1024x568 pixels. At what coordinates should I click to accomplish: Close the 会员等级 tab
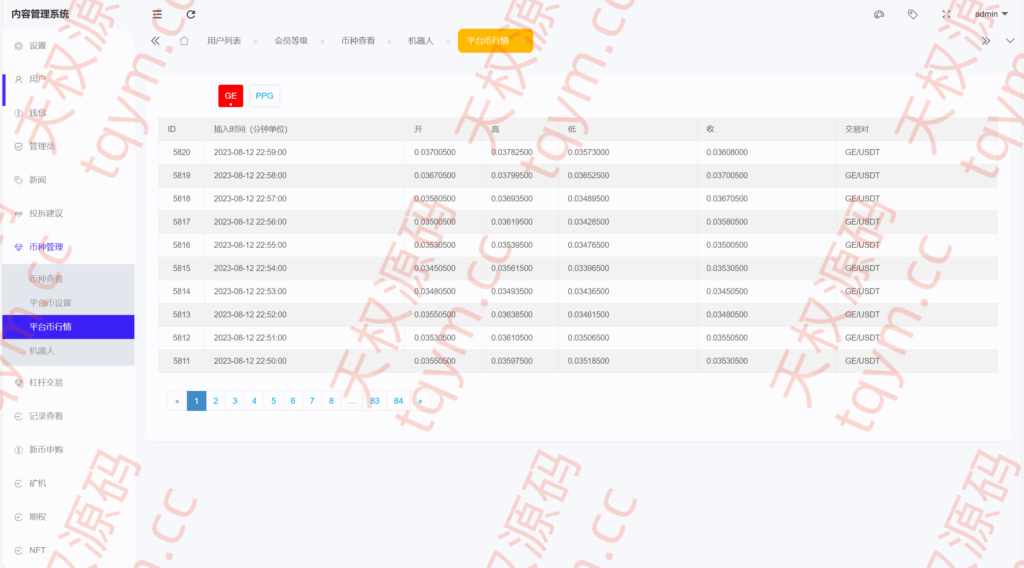[322, 41]
